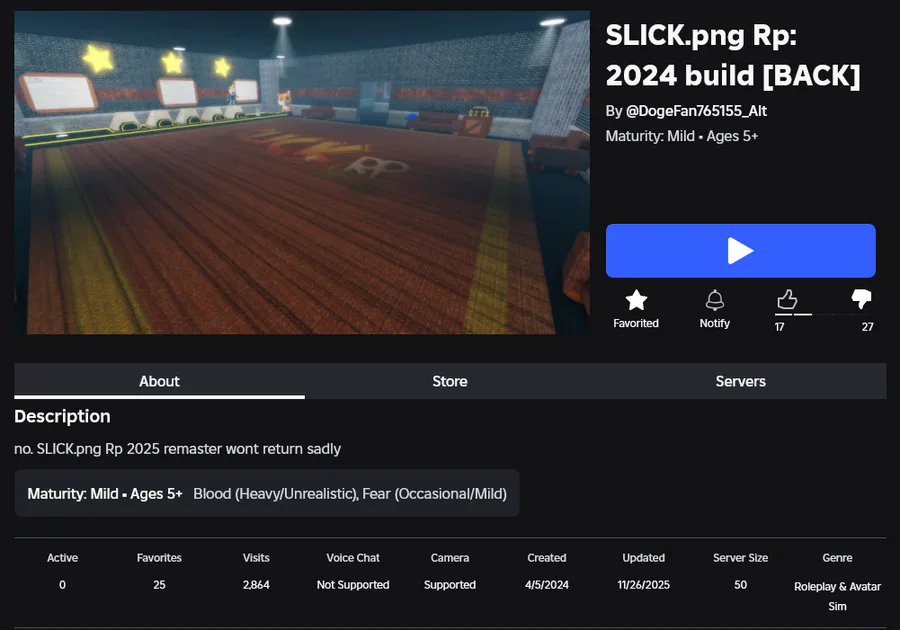
Task: Toggle the Favorited star icon
Action: 636,300
